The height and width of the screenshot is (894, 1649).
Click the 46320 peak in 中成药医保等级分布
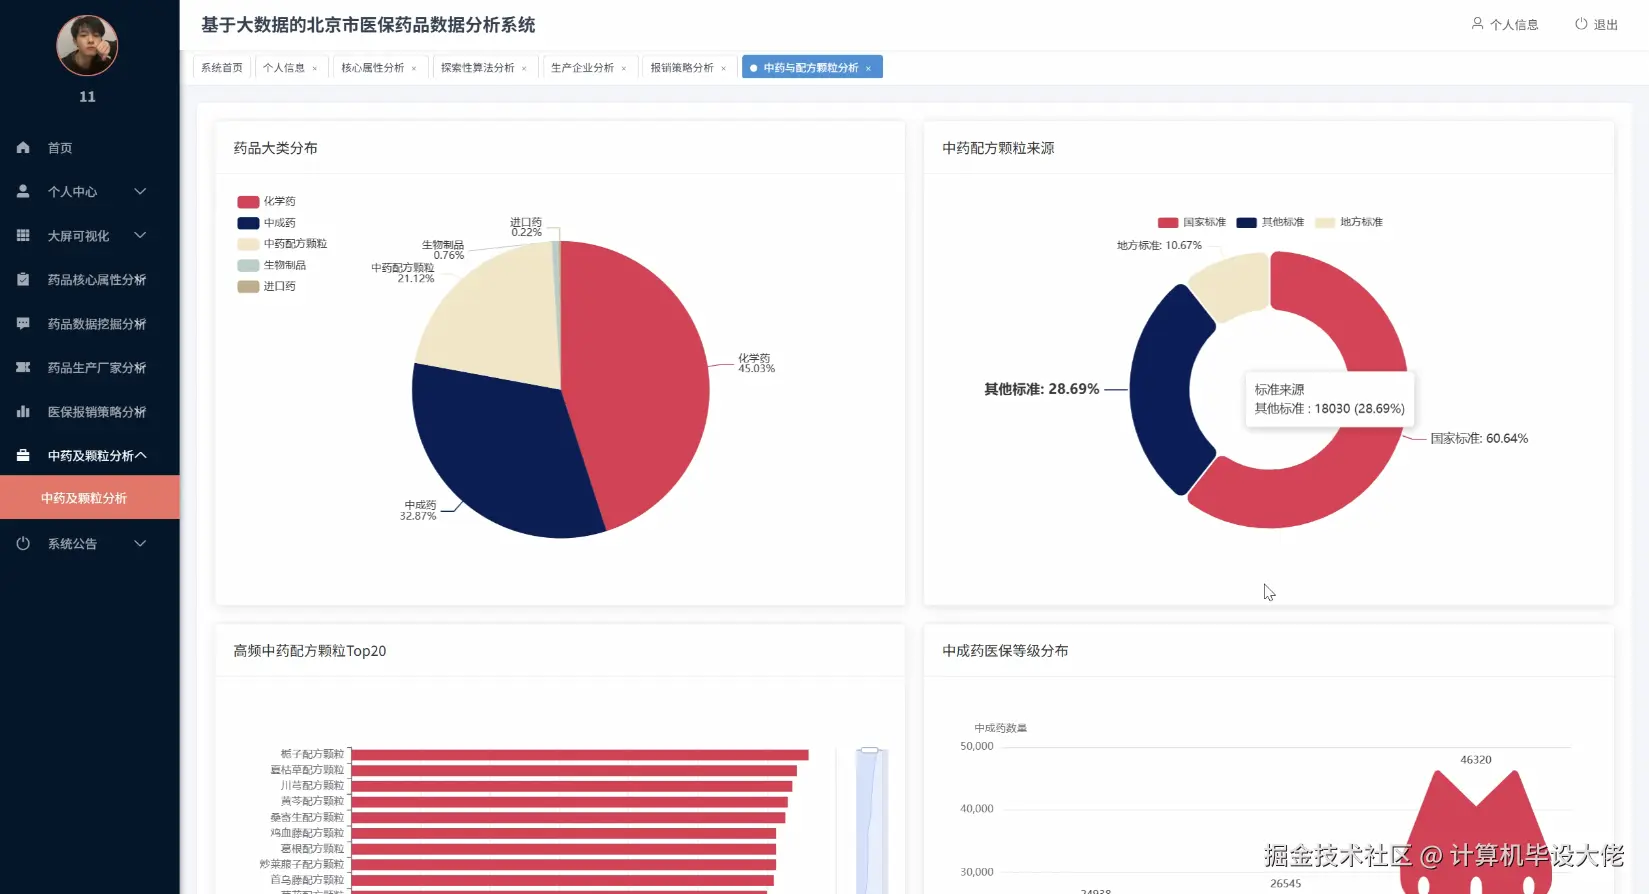(1476, 832)
